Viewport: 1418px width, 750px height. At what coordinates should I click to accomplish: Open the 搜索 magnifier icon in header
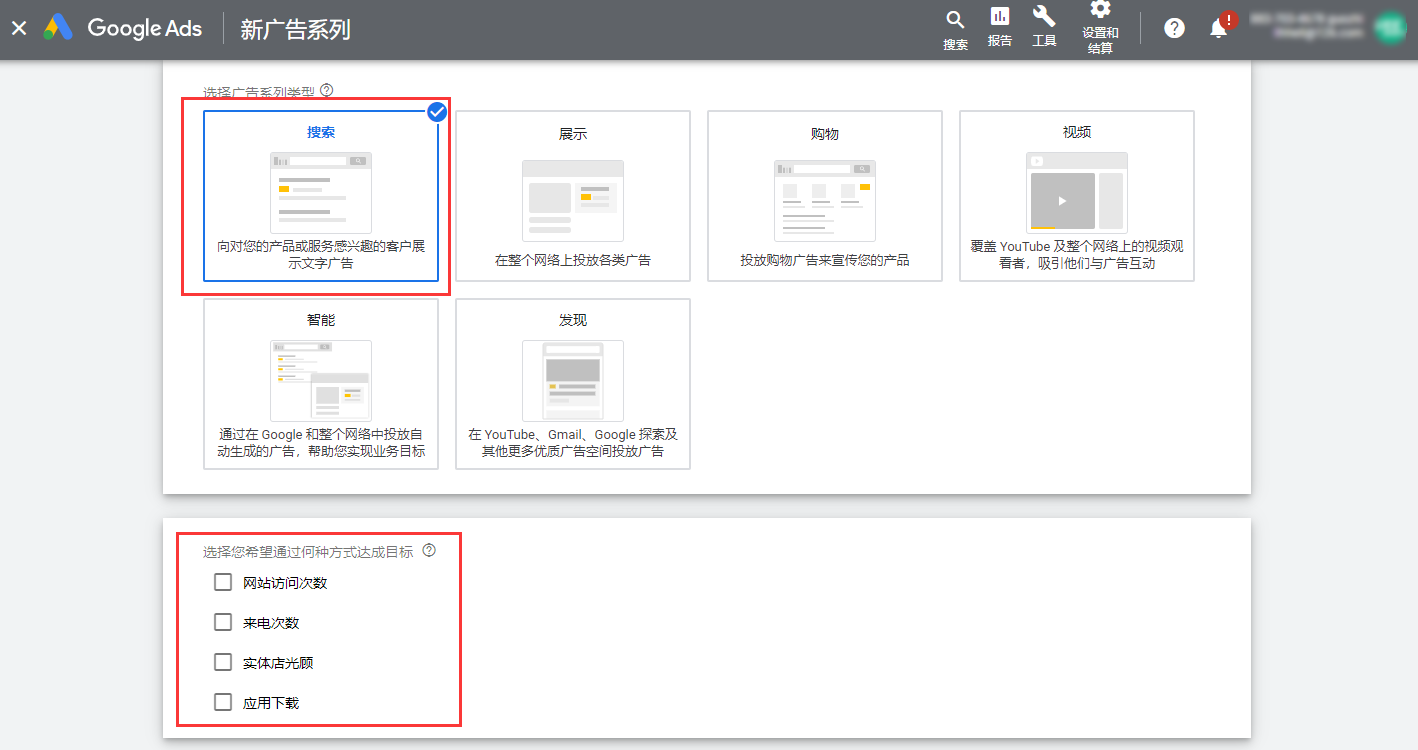coord(955,21)
